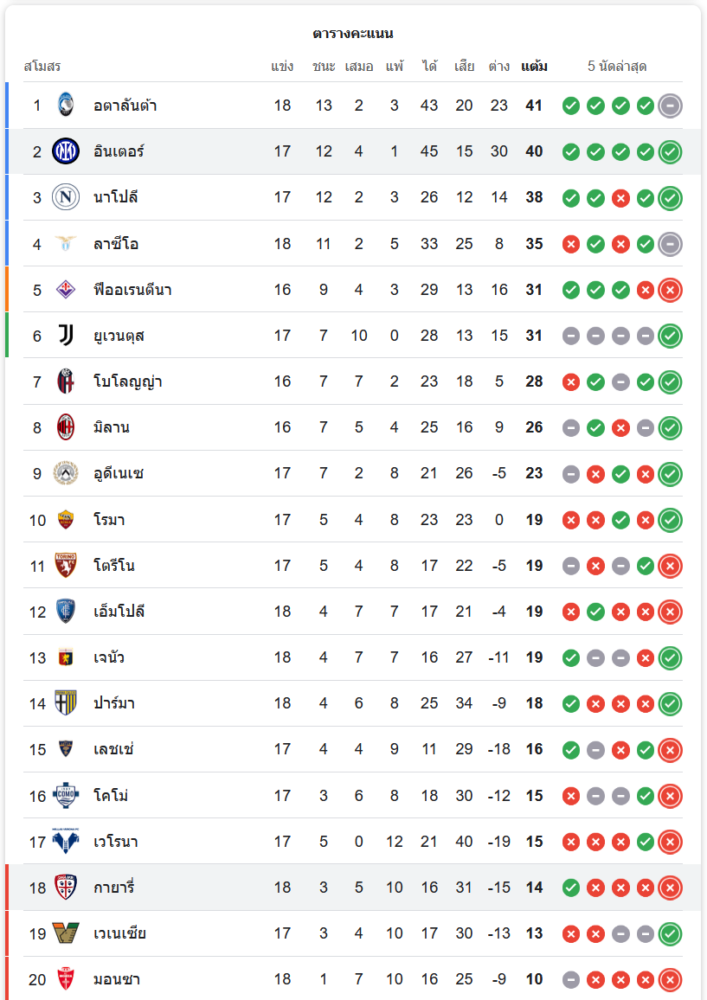Open the เอ็มโปลี team link
This screenshot has width=707, height=1000.
pos(119,611)
